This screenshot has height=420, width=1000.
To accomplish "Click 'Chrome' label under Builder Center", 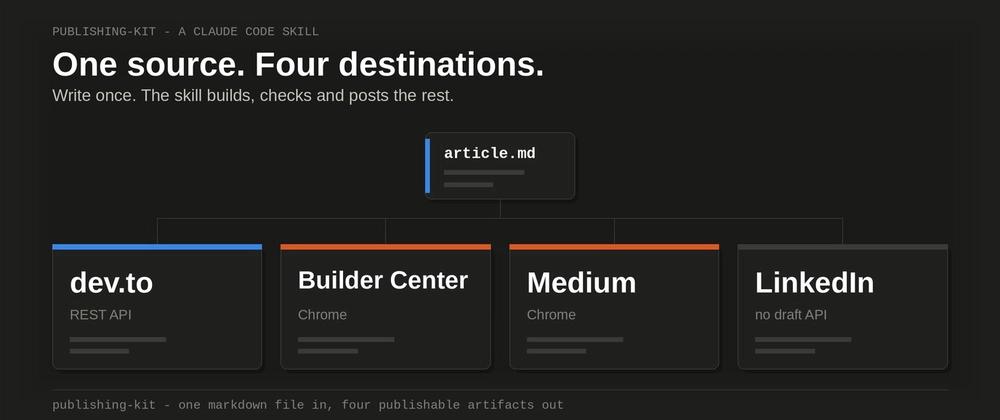I will pos(322,315).
